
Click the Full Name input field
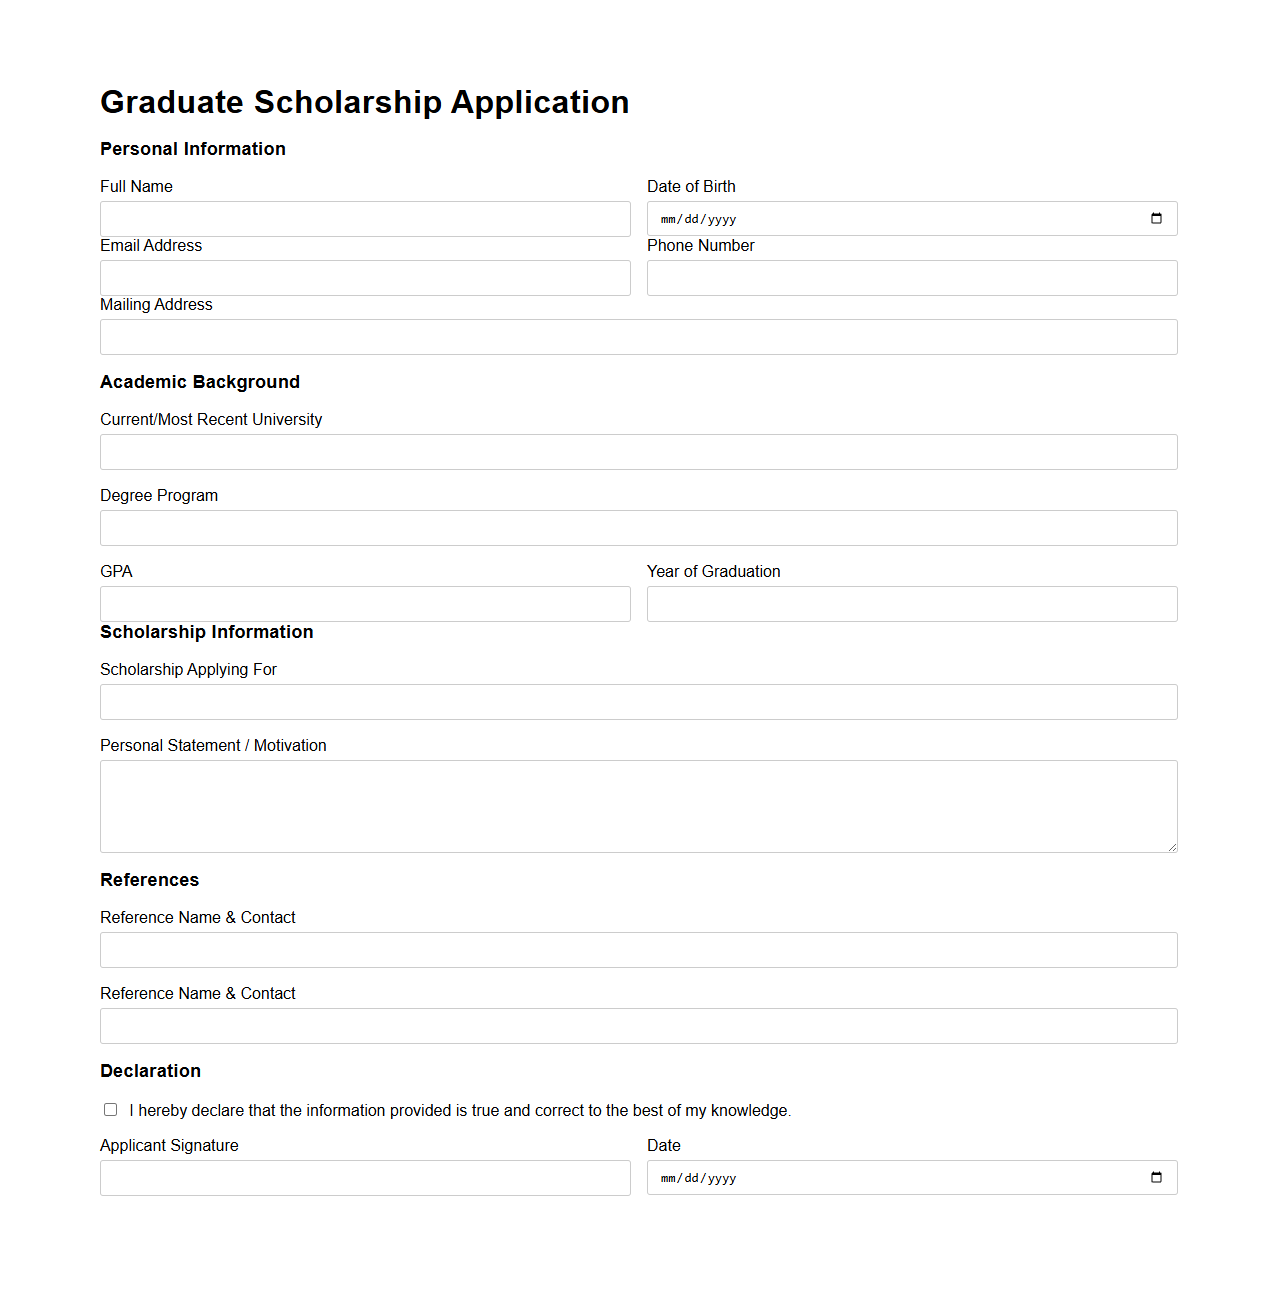coord(364,219)
